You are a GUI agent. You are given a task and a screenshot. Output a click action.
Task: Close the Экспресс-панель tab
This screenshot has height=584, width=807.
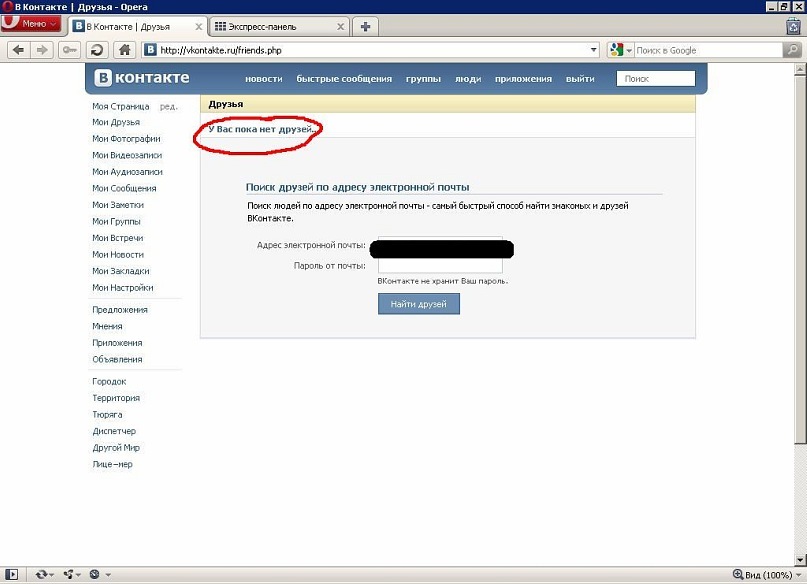340,27
